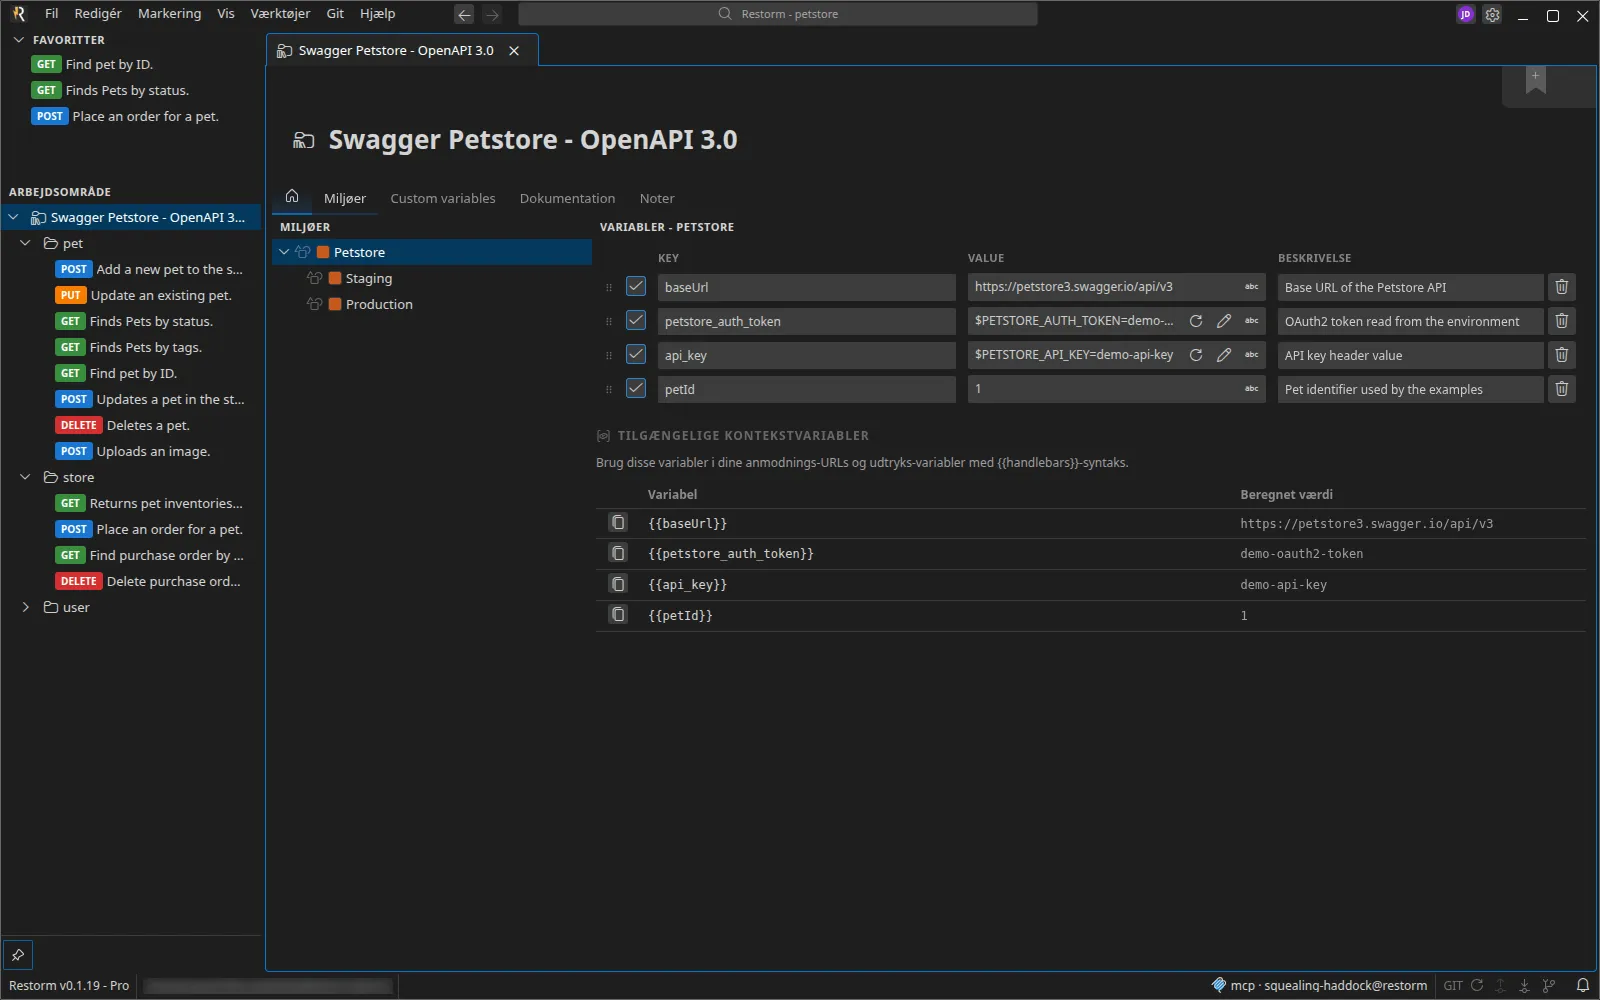Change the petId value type (abc)
Viewport: 1600px width, 1000px height.
pyautogui.click(x=1251, y=389)
